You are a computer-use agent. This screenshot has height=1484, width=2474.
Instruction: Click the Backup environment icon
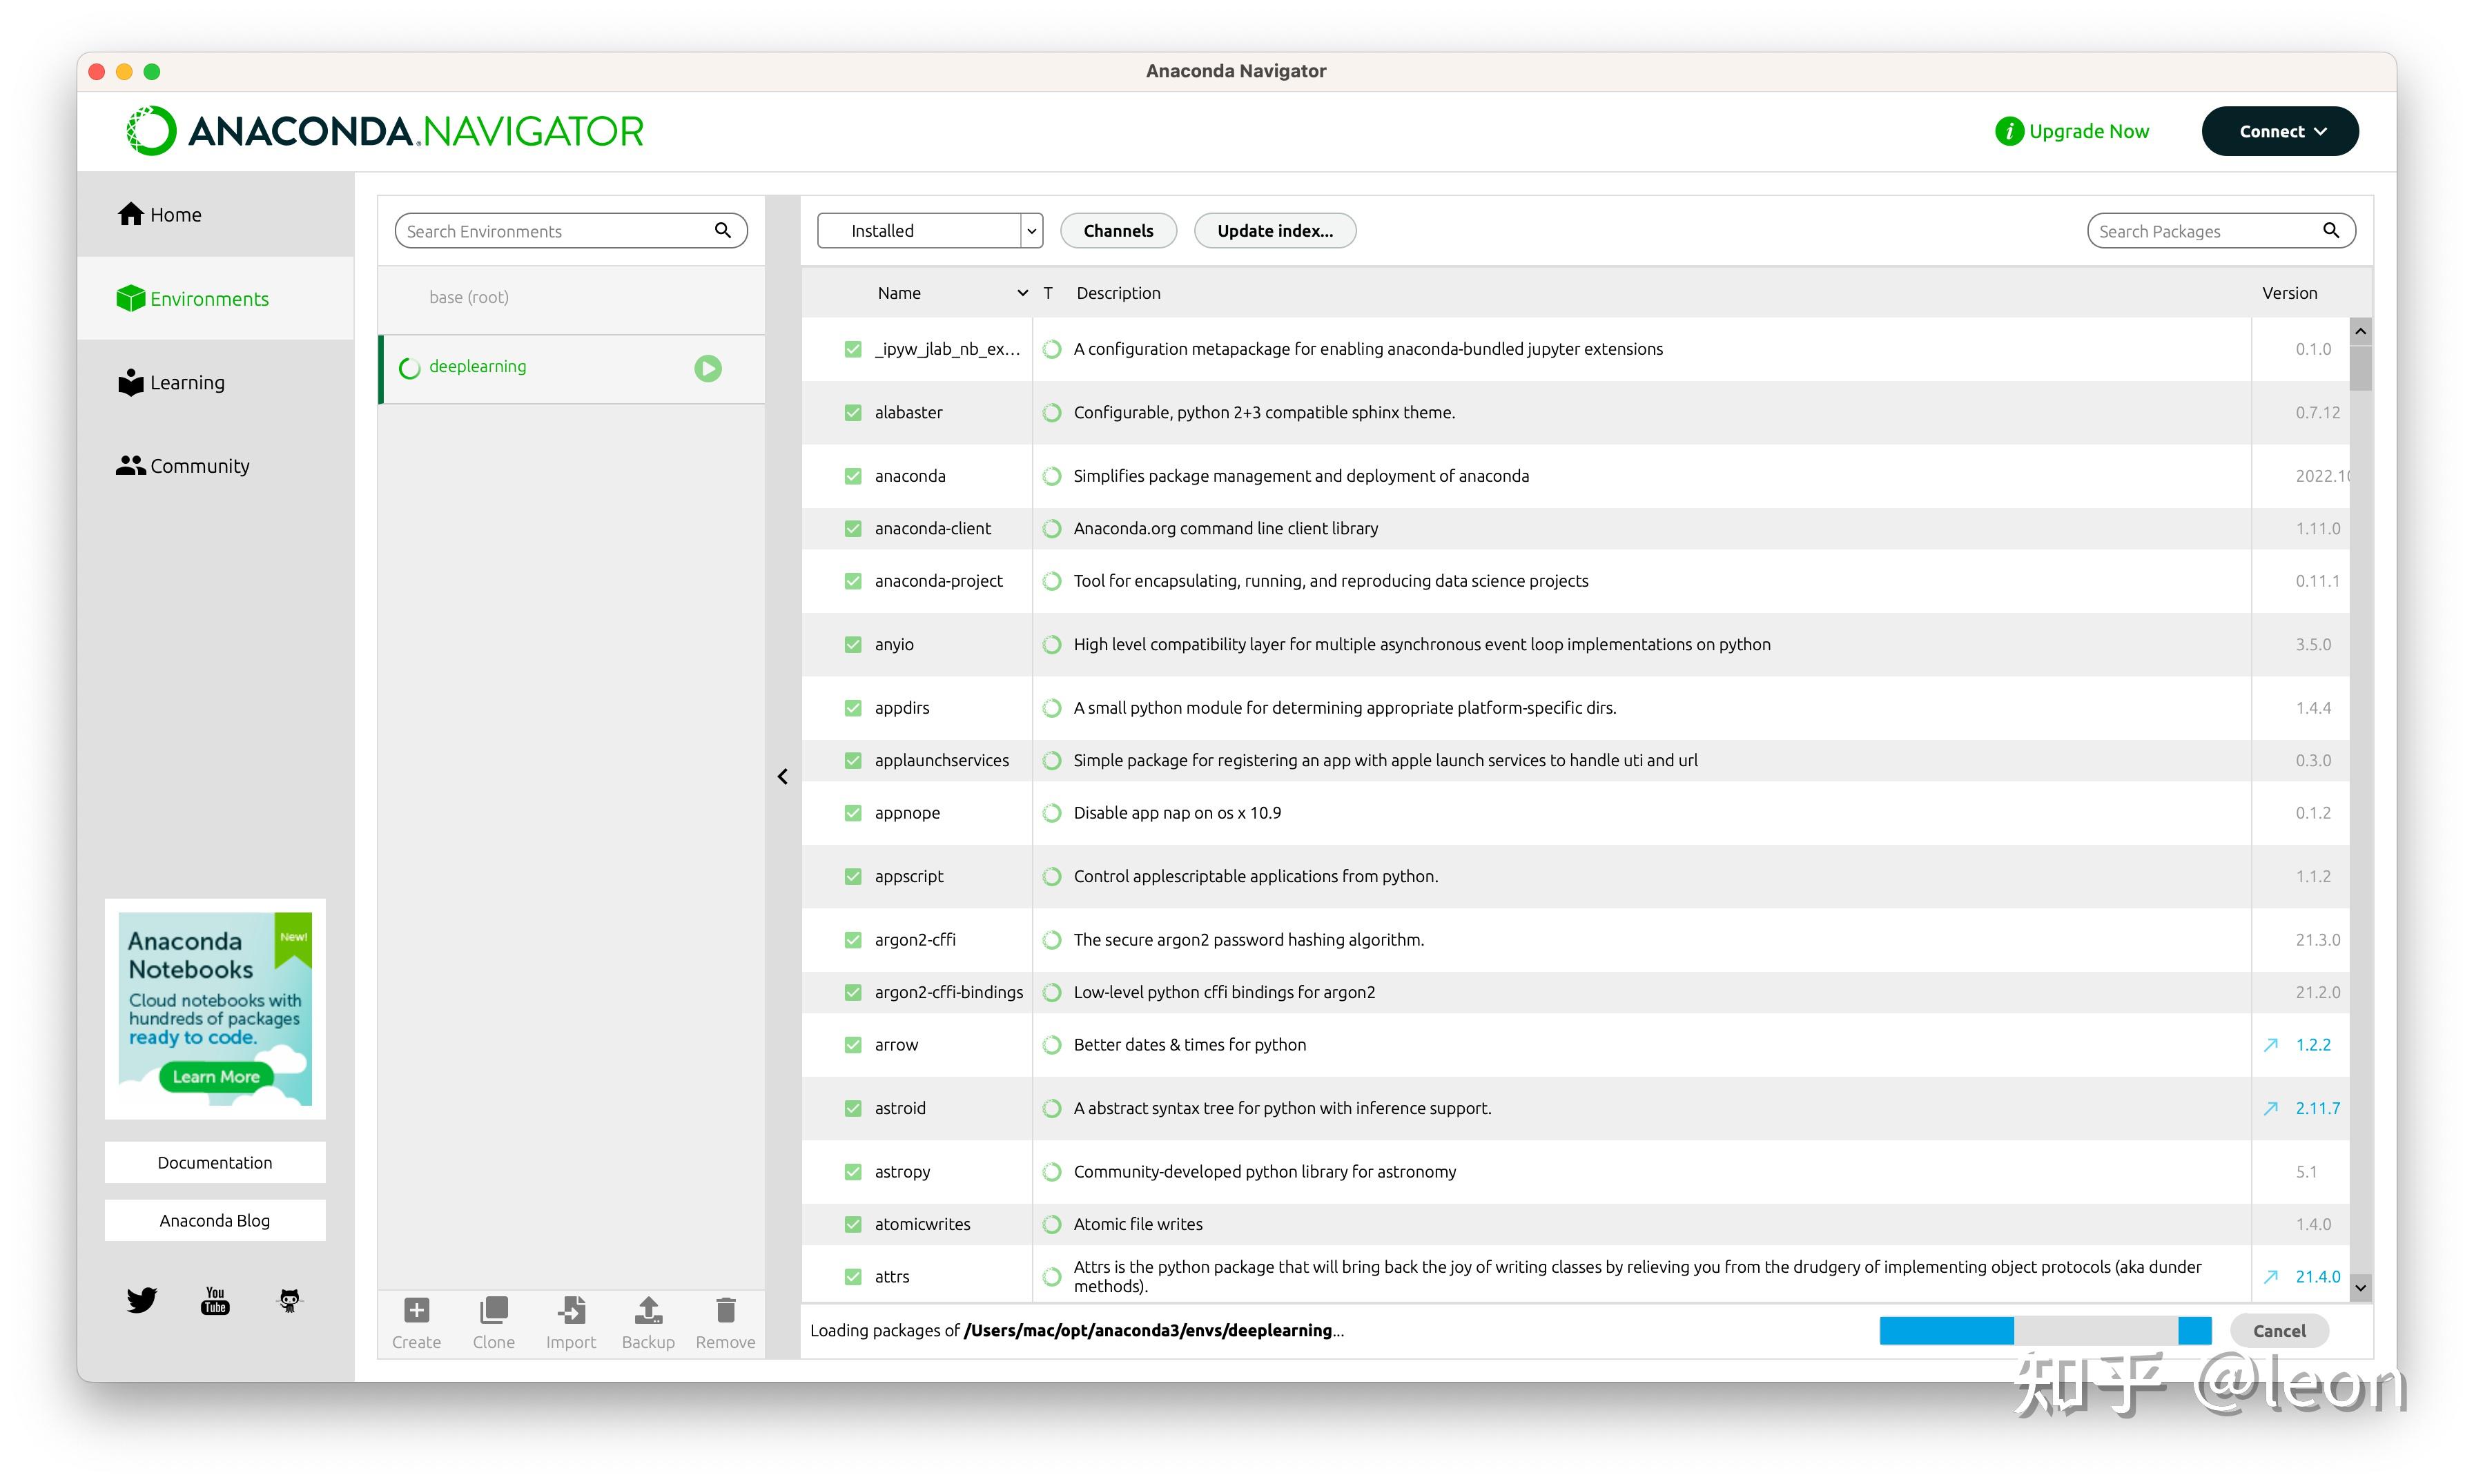(x=648, y=1310)
